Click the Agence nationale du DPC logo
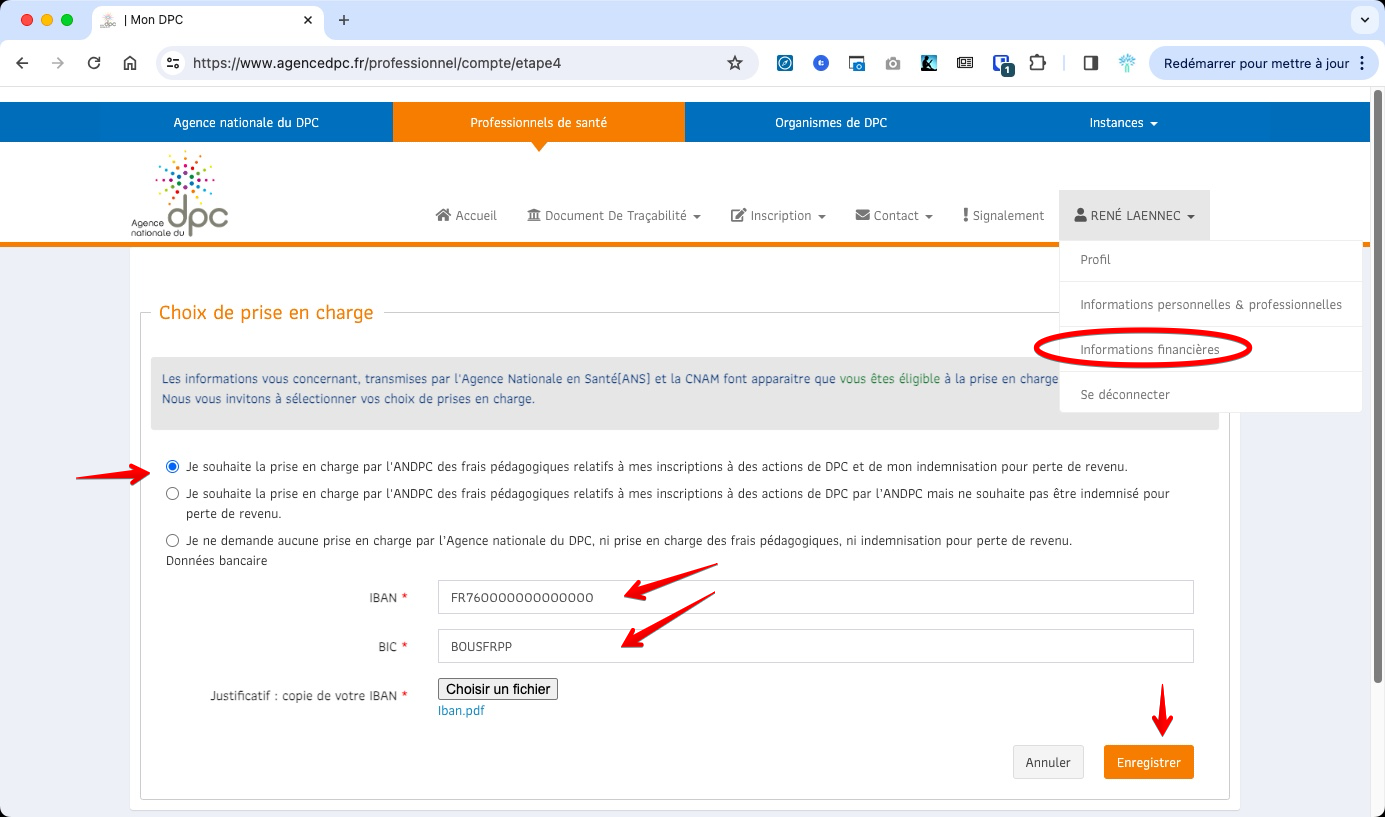The height and width of the screenshot is (817, 1385). 180,194
